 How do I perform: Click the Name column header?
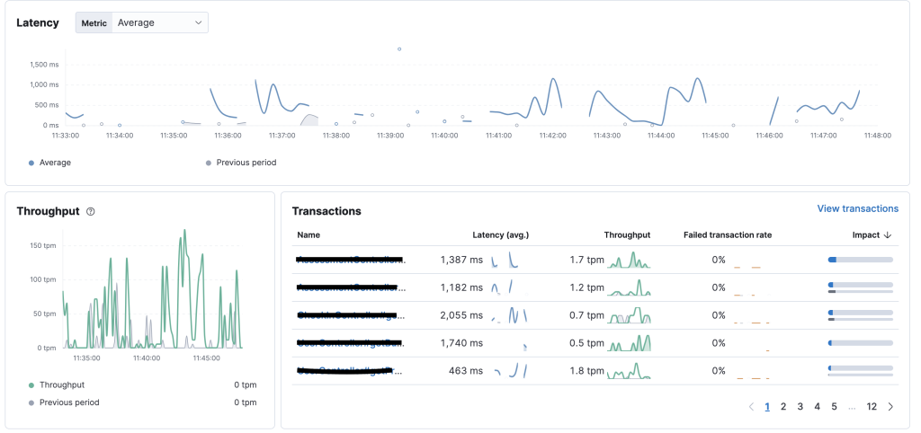point(308,234)
